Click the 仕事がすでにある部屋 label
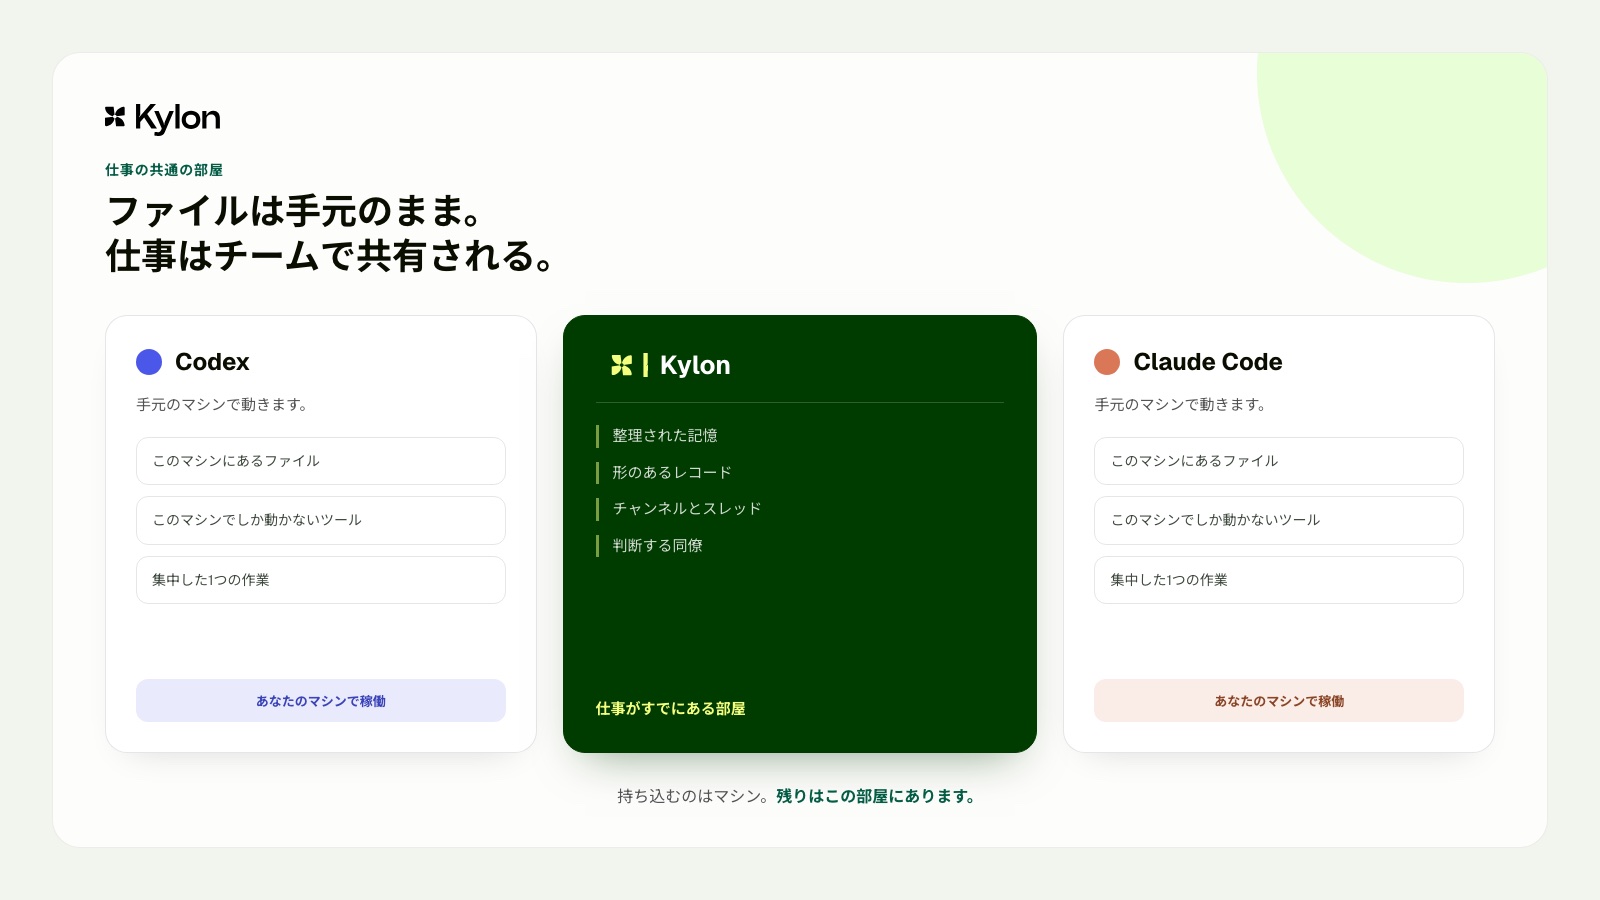This screenshot has width=1600, height=900. point(671,709)
